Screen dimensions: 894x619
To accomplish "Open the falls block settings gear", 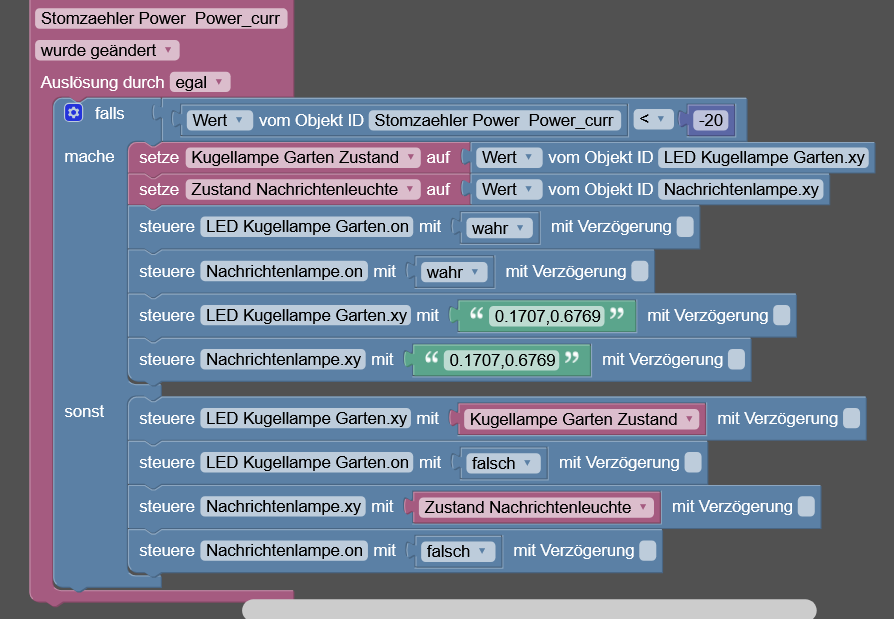I will click(x=74, y=113).
